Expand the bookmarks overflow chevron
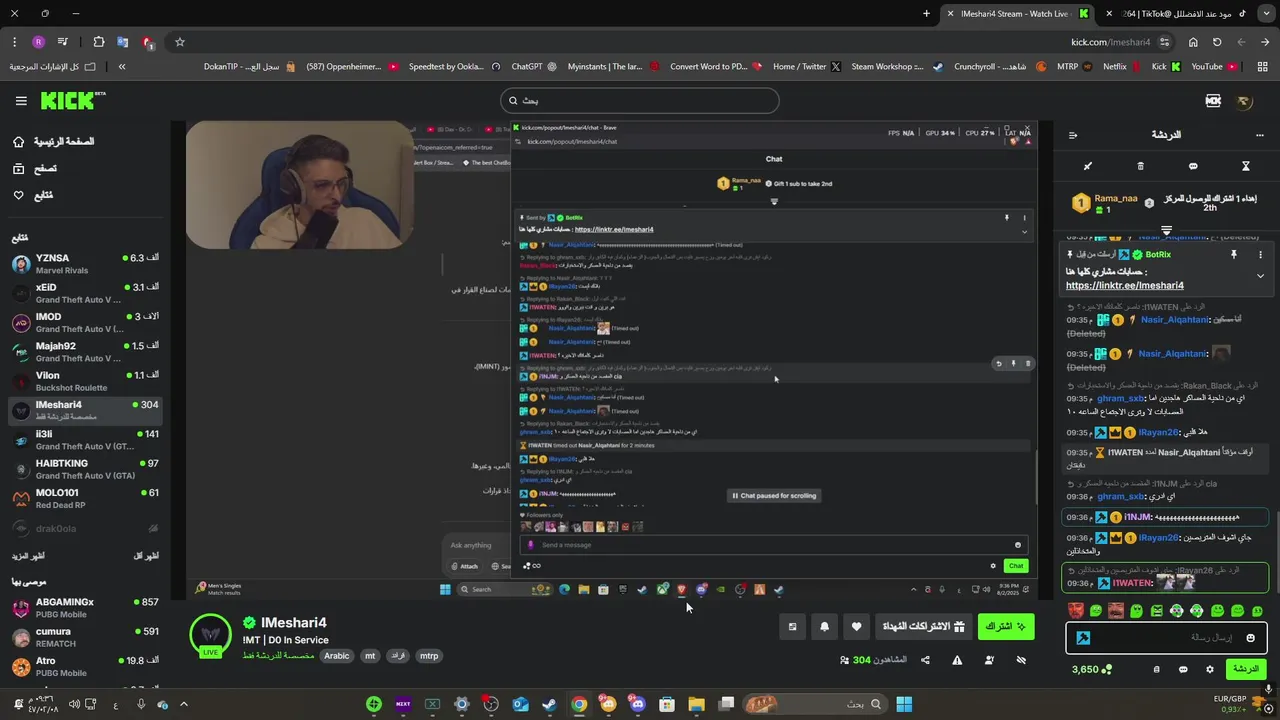This screenshot has width=1280, height=720. click(122, 67)
